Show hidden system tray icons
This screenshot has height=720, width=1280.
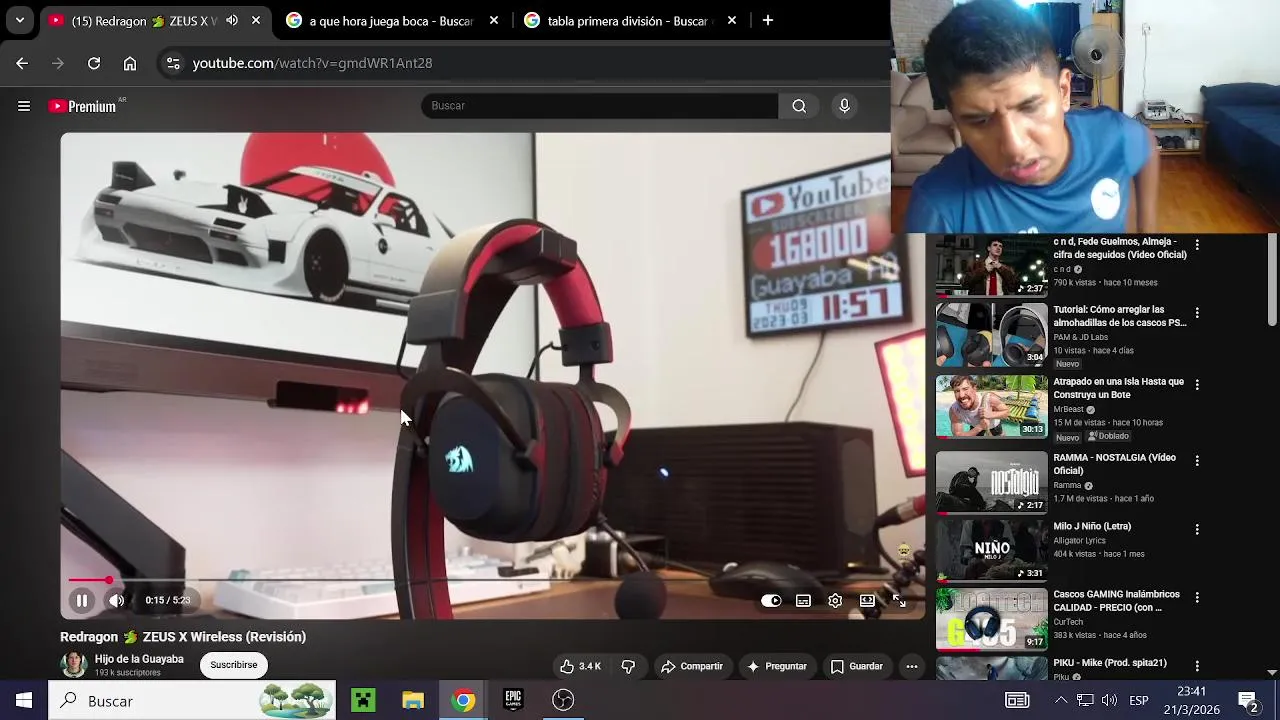1061,701
